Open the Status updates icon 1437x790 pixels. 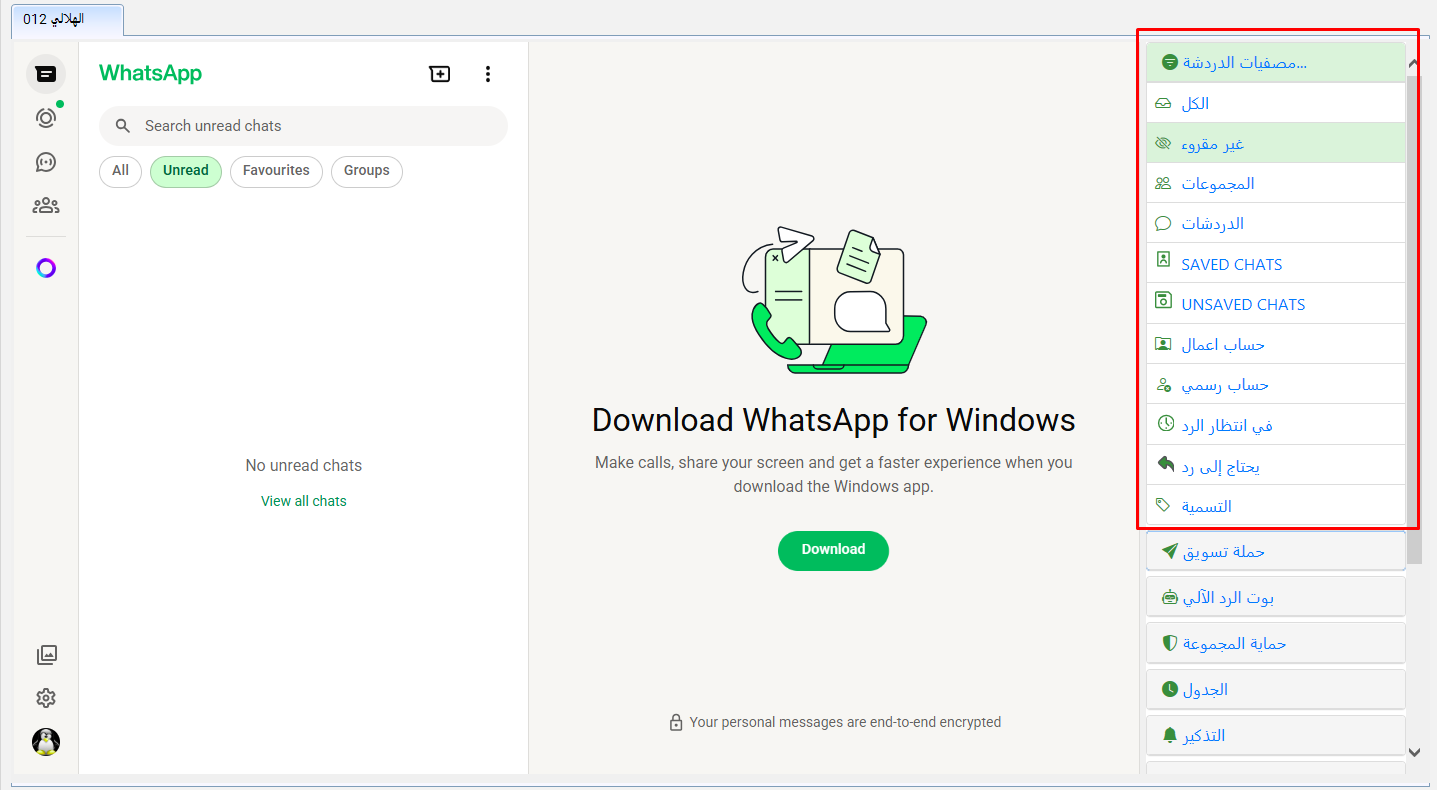pos(45,118)
